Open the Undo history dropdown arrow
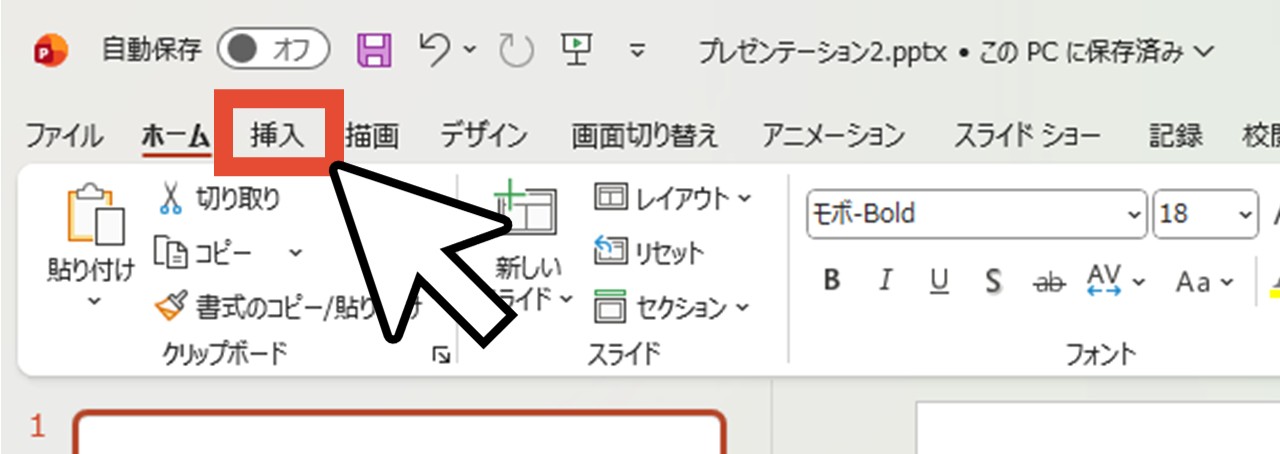 pos(469,51)
